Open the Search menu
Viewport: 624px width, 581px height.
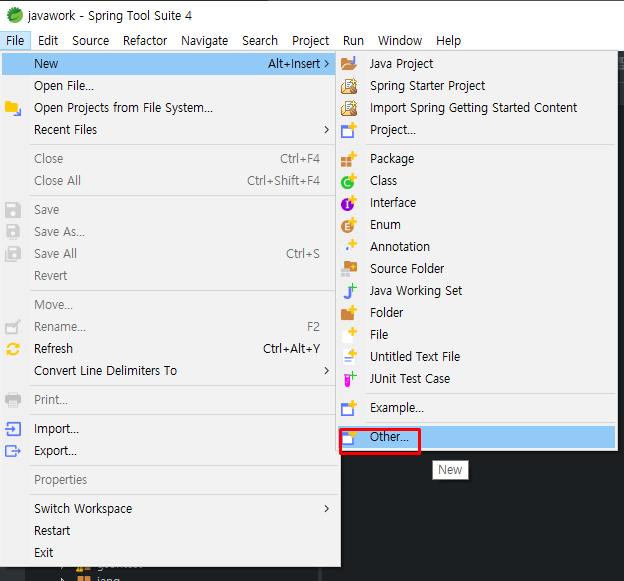tap(260, 41)
